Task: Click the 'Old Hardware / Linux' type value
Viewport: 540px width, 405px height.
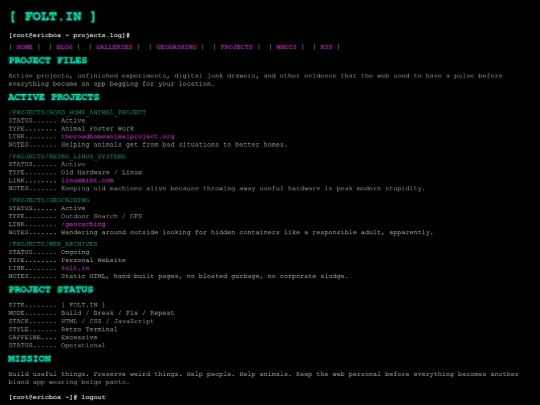Action: click(102, 173)
